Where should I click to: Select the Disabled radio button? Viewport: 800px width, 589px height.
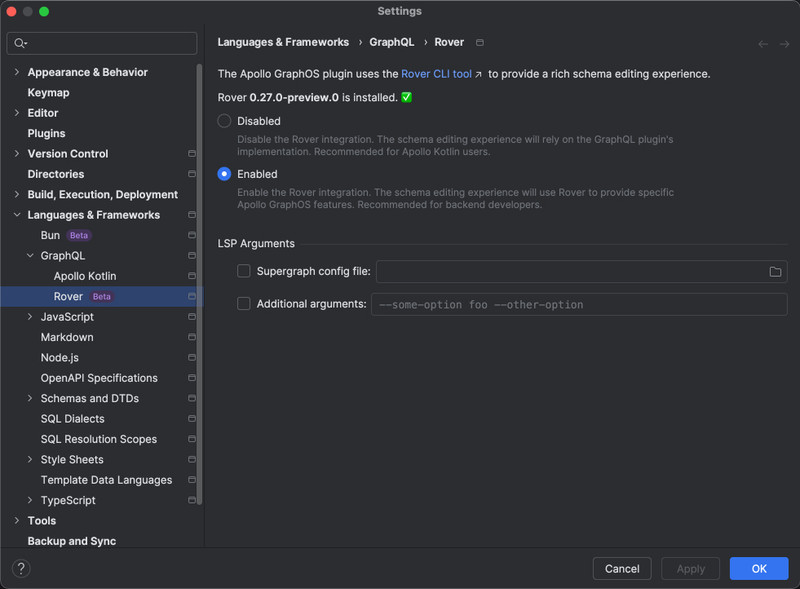[x=224, y=121]
